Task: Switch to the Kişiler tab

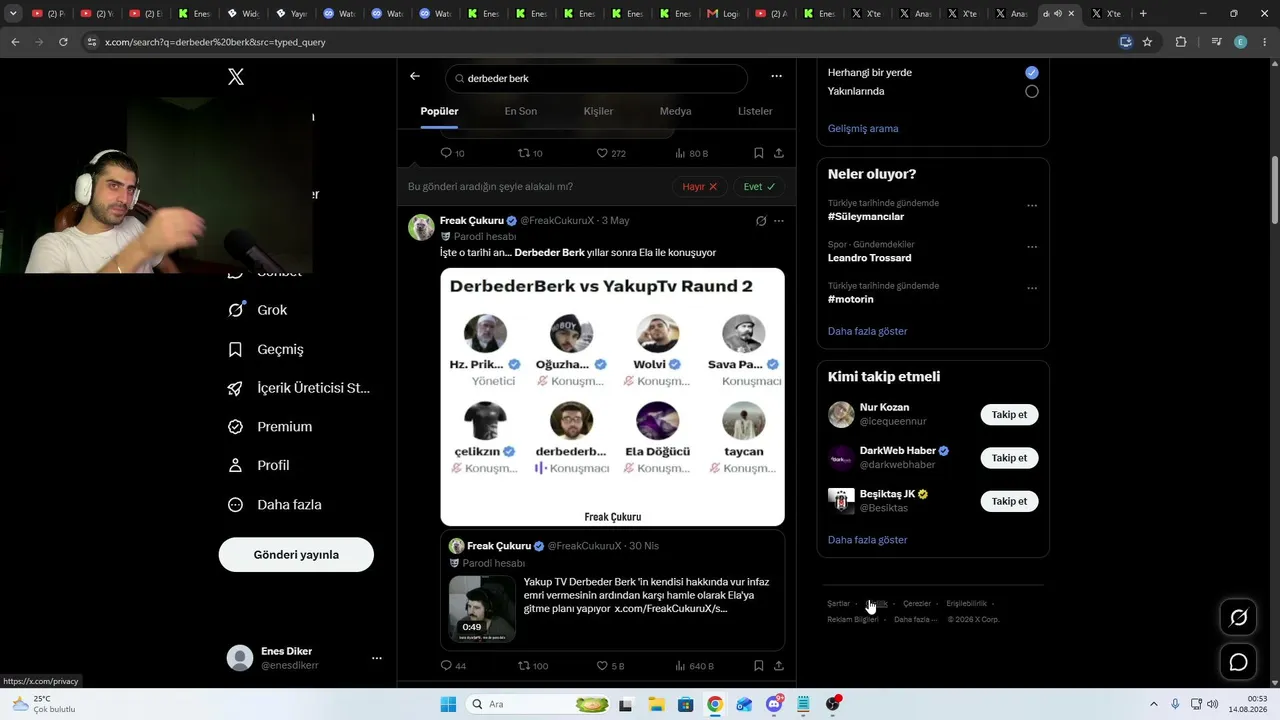Action: tap(598, 111)
